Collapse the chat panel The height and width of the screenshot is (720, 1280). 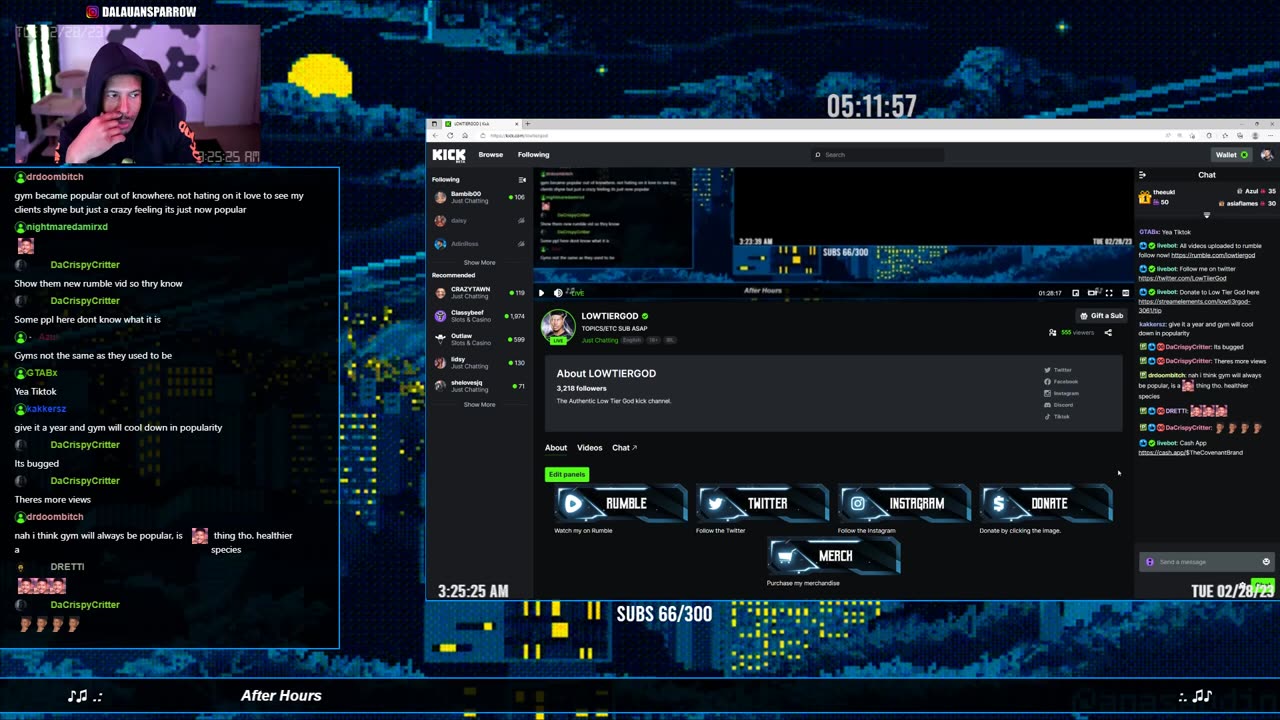click(x=1143, y=175)
